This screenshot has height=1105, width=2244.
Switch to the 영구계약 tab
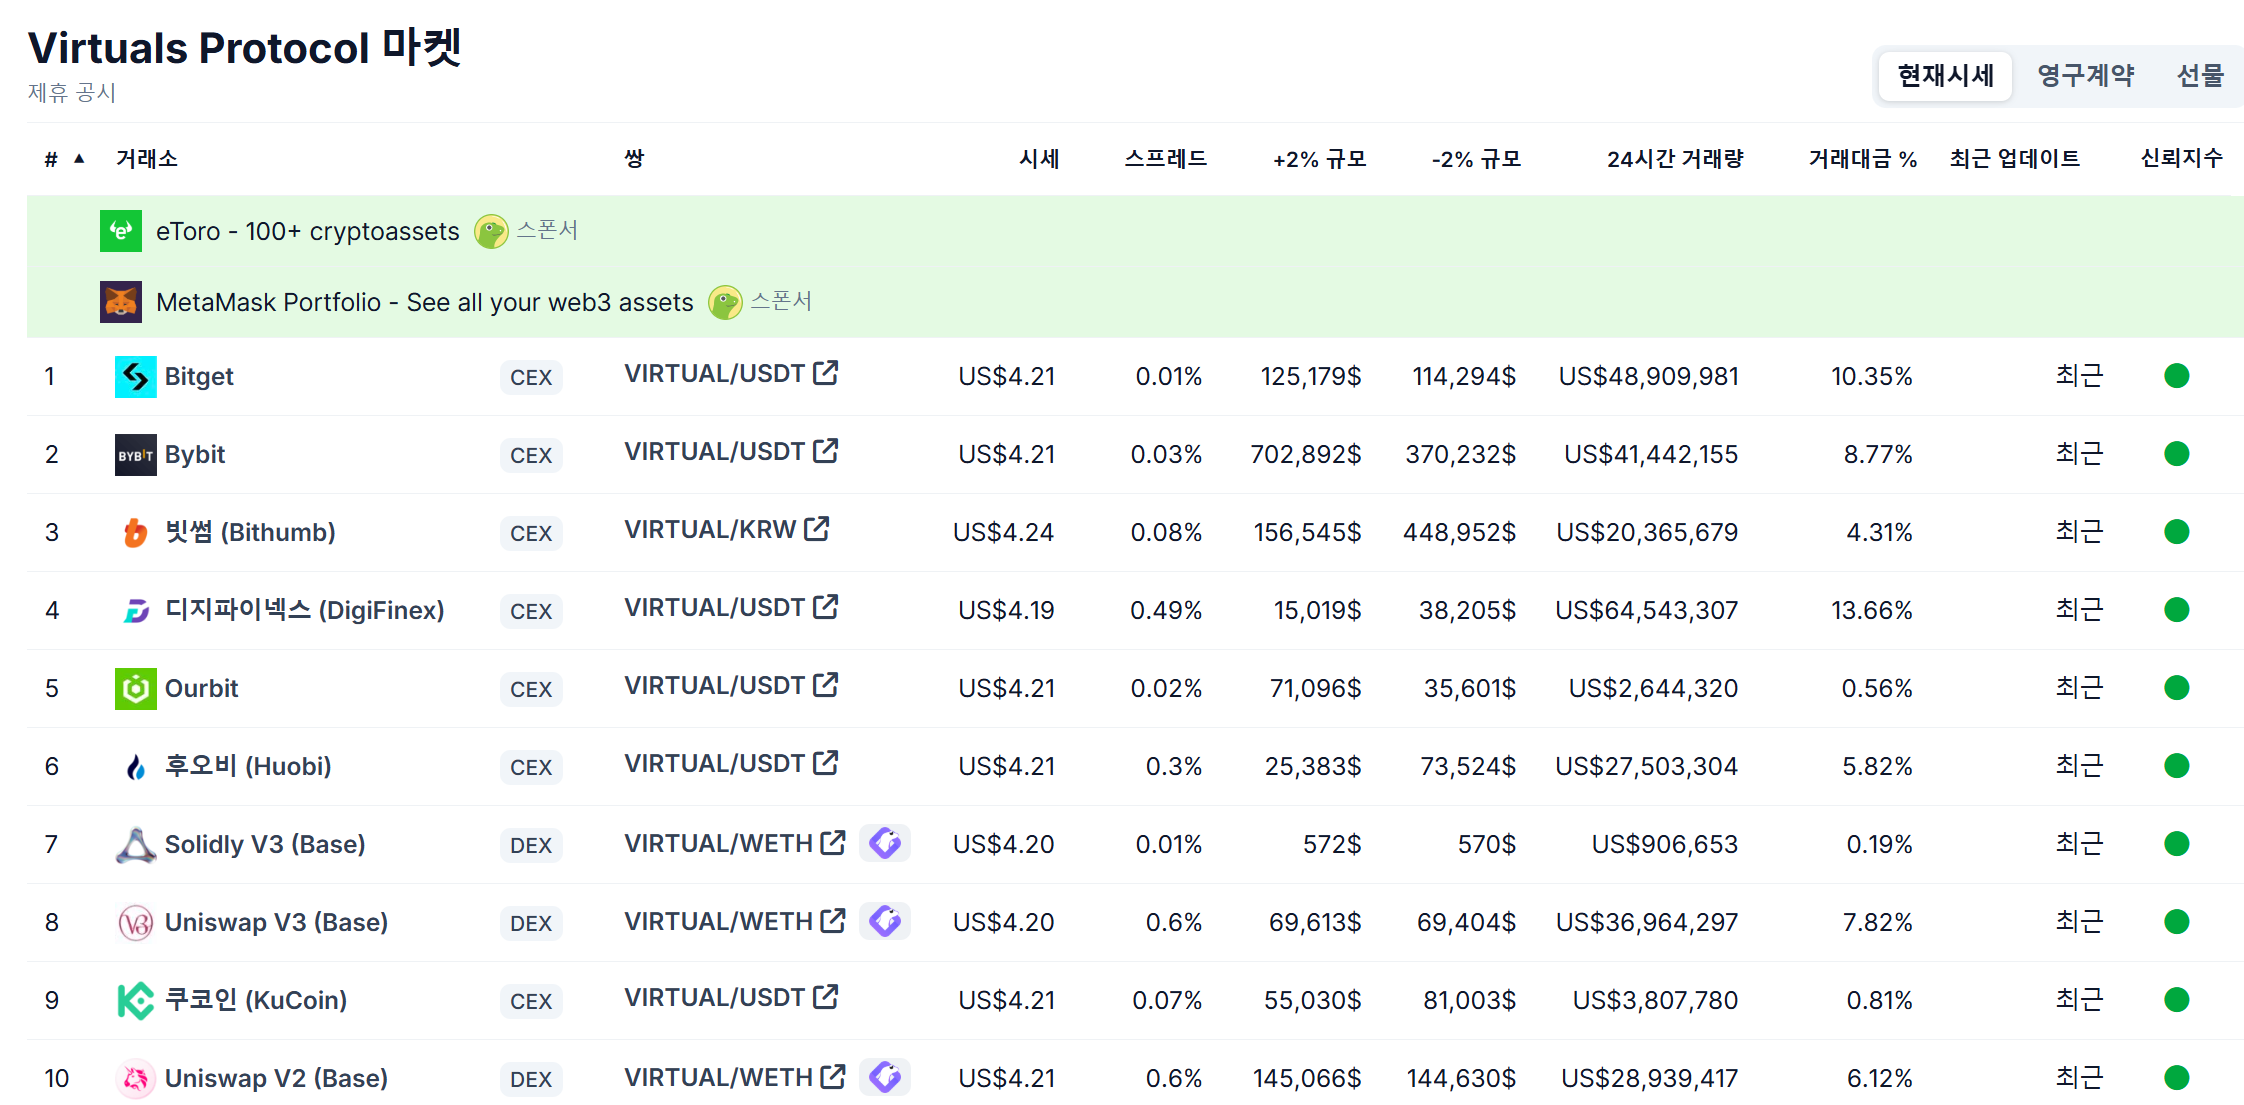pos(2085,76)
